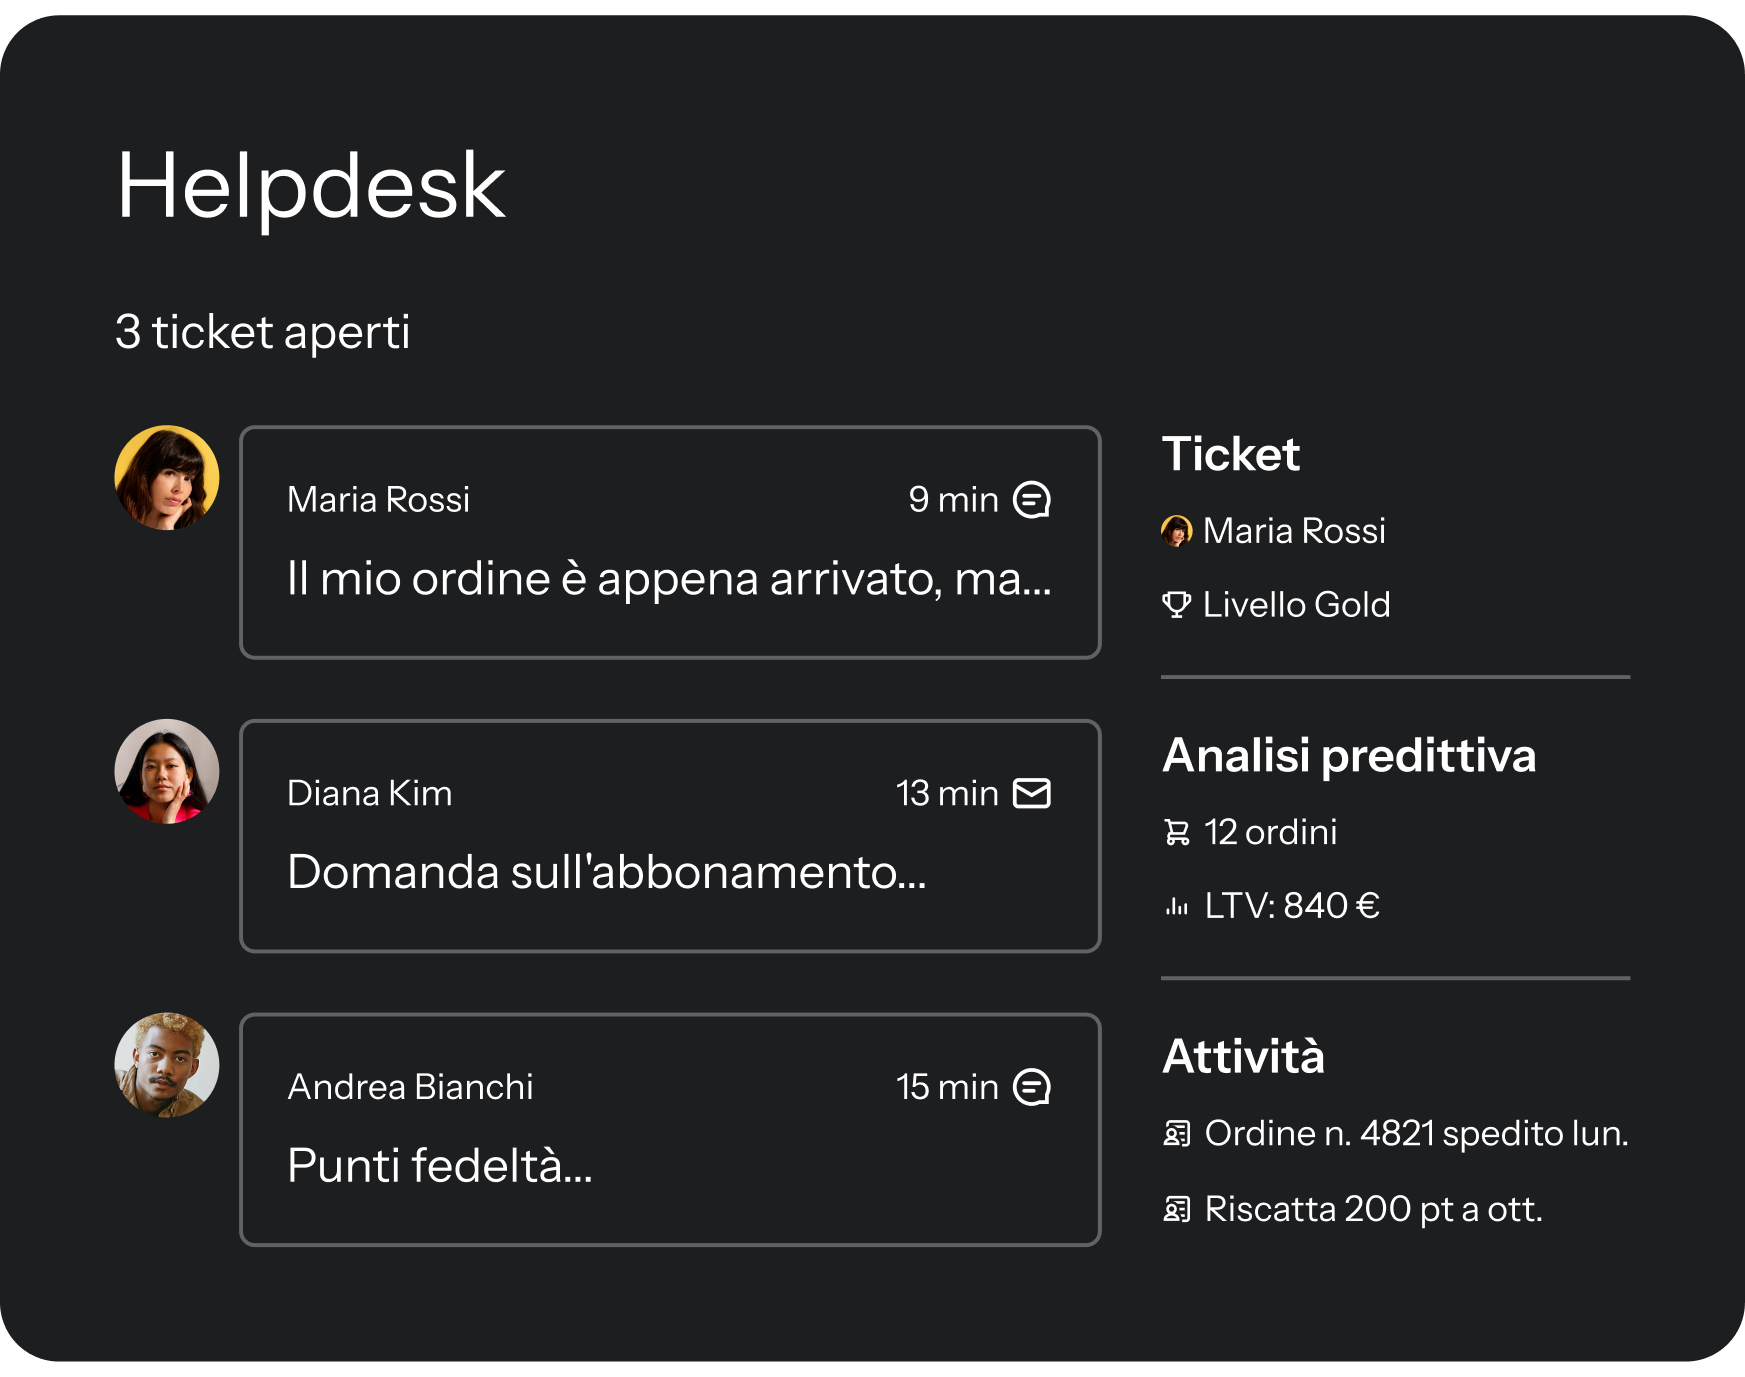
Task: Open Andrea Bianchi's profile photo
Action: tap(167, 1065)
